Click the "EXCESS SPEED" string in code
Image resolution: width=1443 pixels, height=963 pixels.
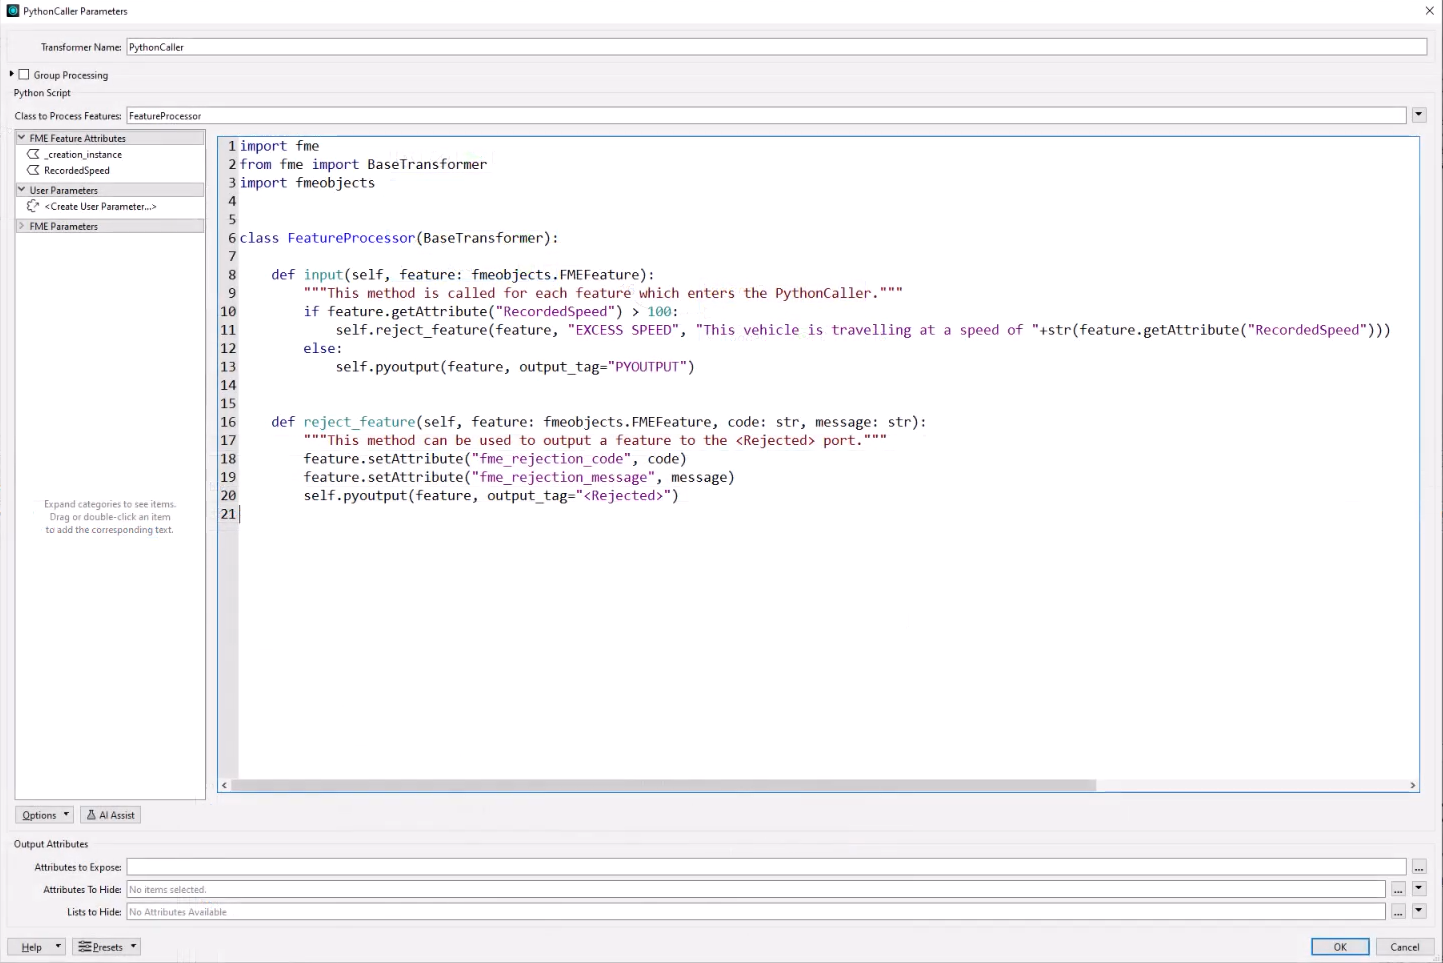623,330
